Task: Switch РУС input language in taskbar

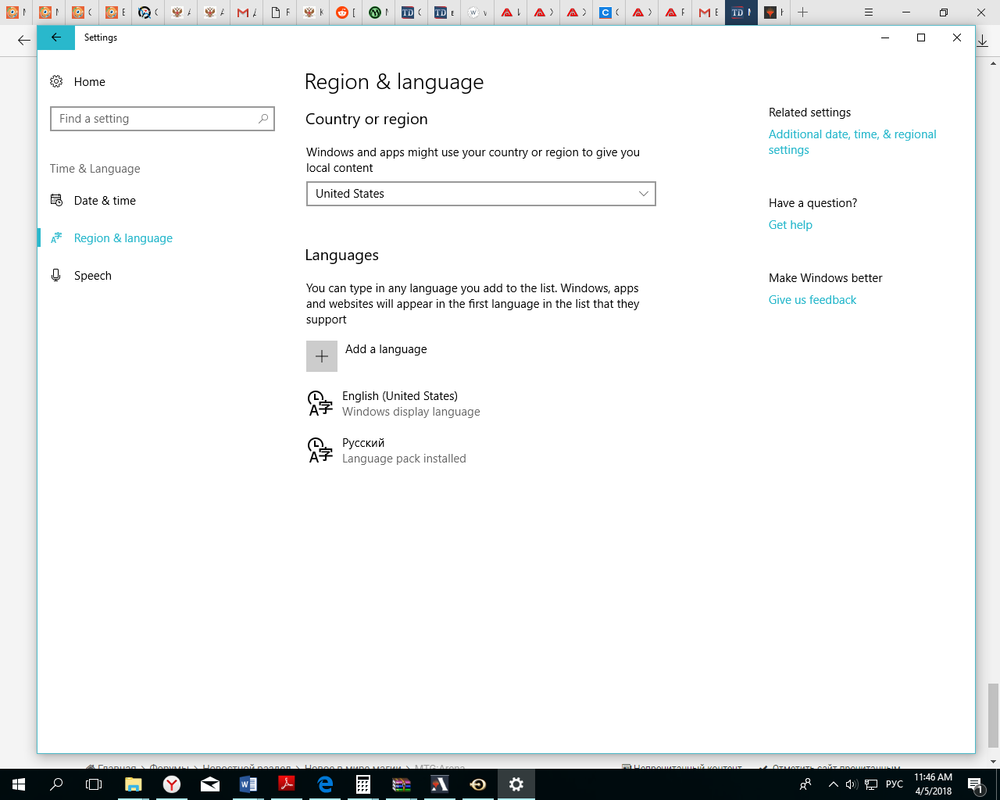Action: pos(893,784)
